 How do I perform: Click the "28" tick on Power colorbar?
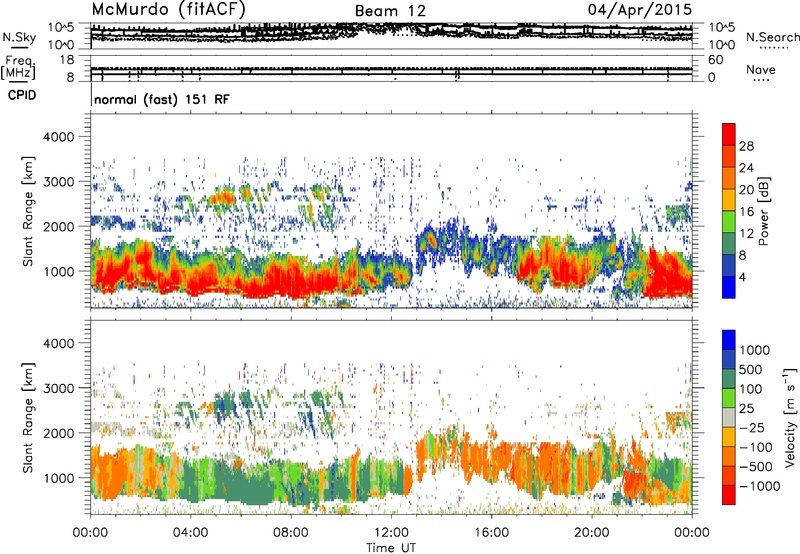[x=746, y=146]
